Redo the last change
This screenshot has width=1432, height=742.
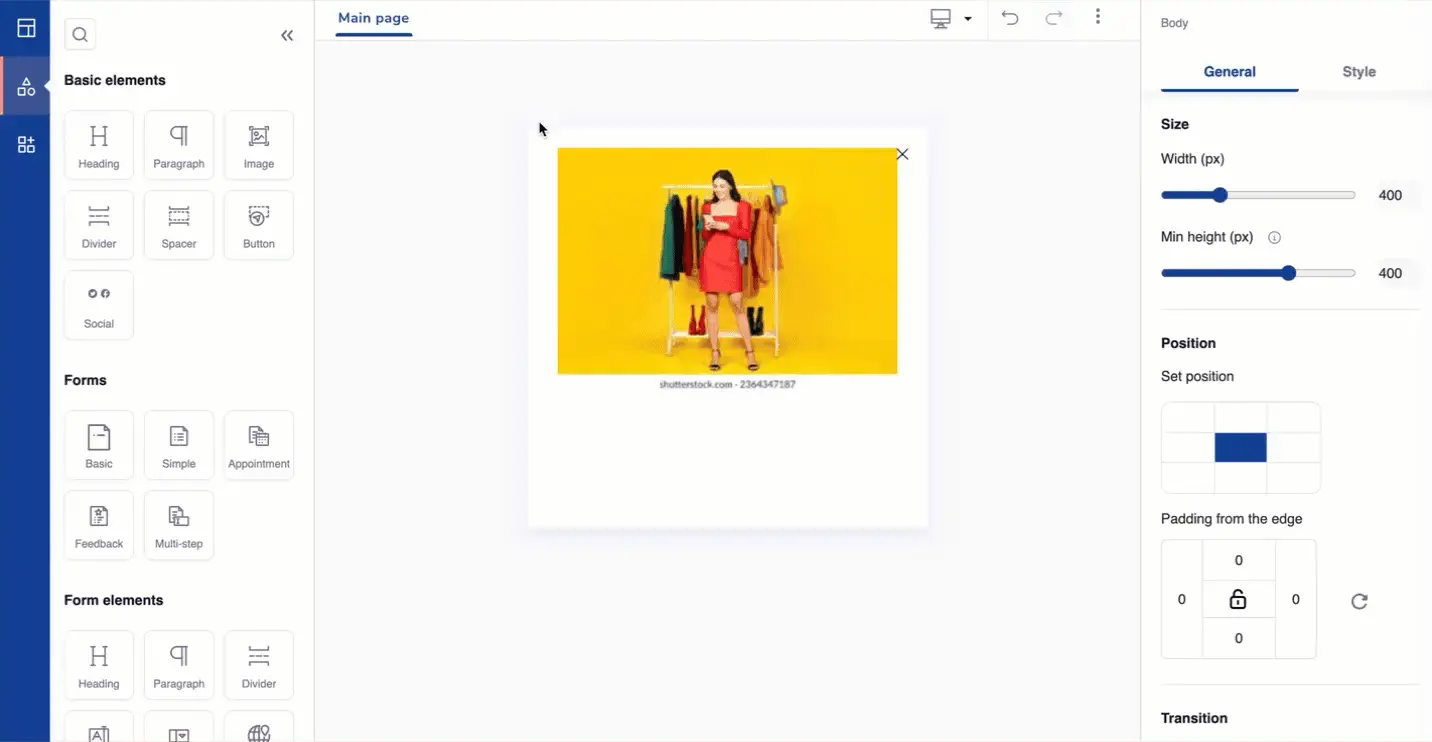click(1054, 18)
